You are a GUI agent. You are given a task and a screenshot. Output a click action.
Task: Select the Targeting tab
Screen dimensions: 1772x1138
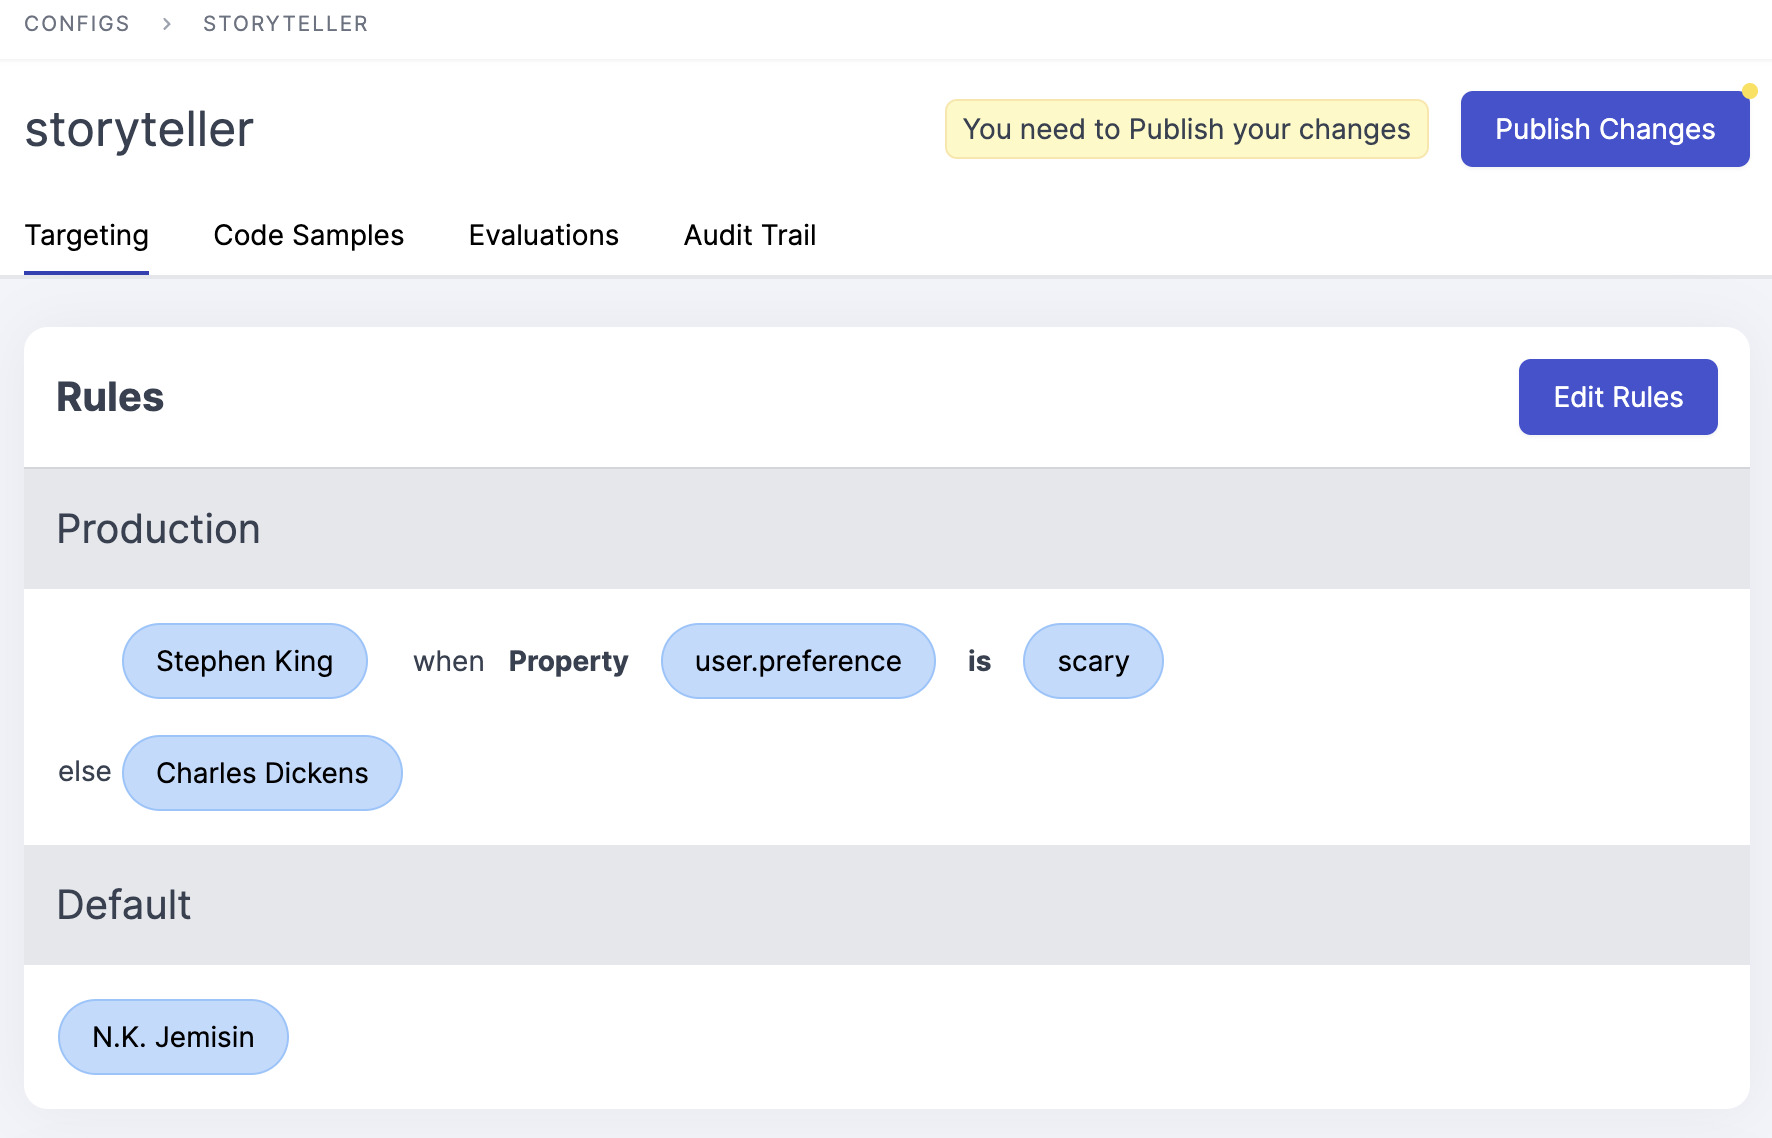(86, 235)
